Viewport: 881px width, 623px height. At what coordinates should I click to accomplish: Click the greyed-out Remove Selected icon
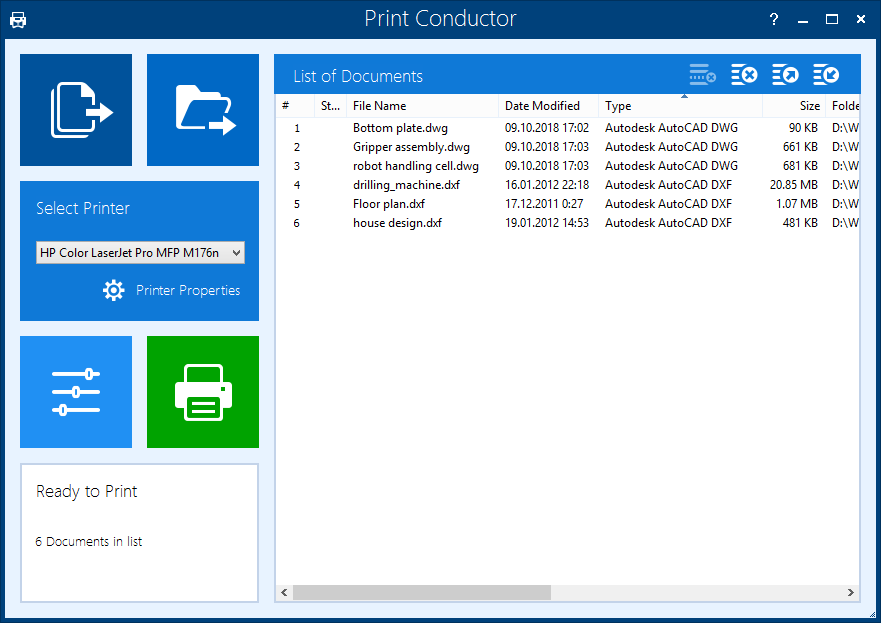[702, 75]
